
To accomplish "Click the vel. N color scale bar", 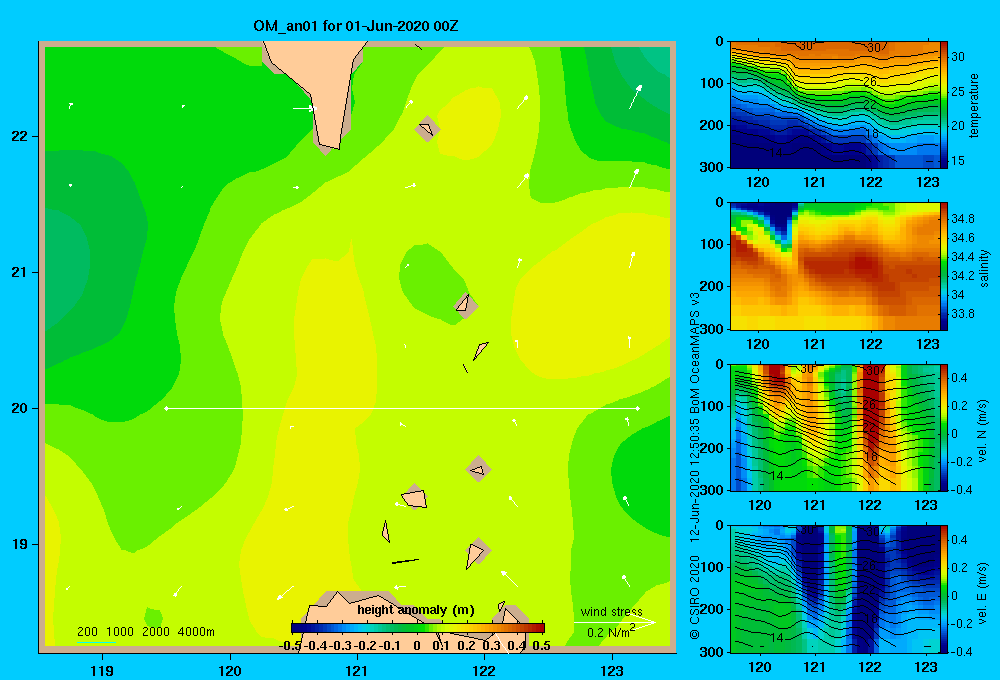I will [944, 427].
